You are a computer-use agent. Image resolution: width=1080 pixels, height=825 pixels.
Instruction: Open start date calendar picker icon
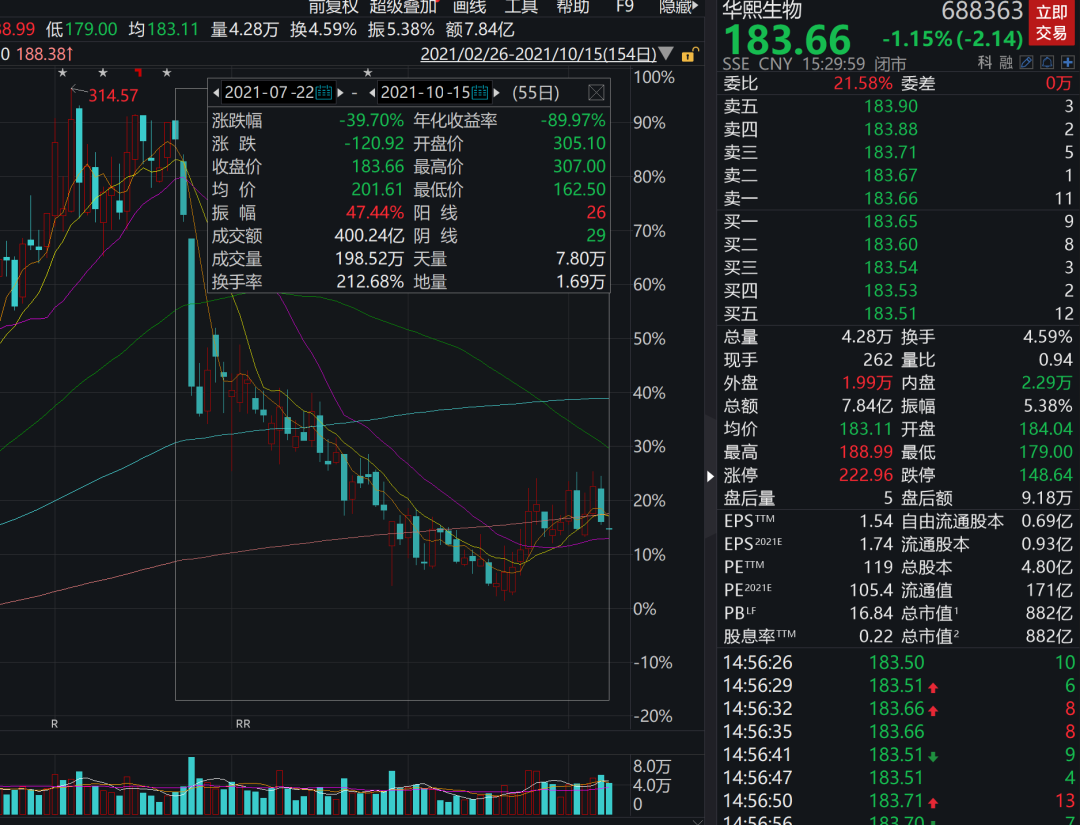tap(324, 93)
